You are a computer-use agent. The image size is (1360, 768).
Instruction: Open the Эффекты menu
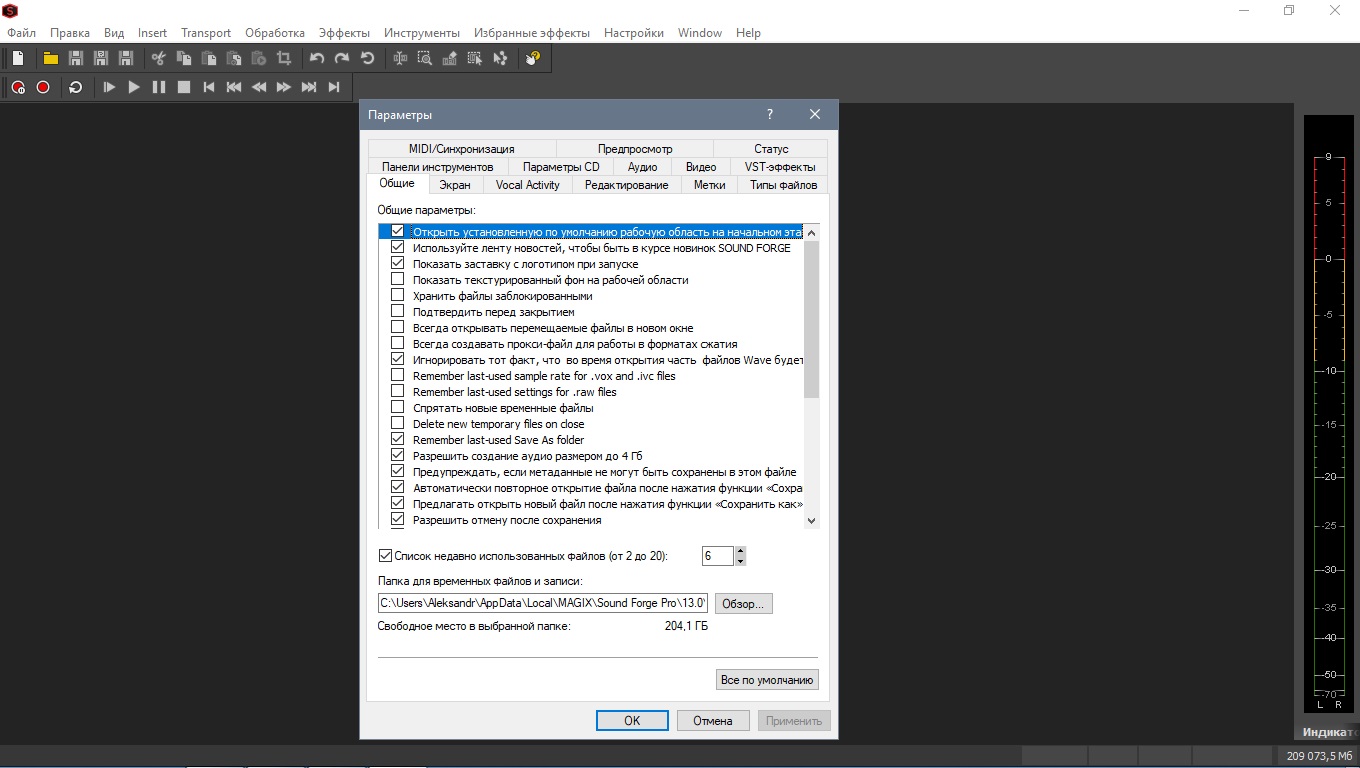344,33
